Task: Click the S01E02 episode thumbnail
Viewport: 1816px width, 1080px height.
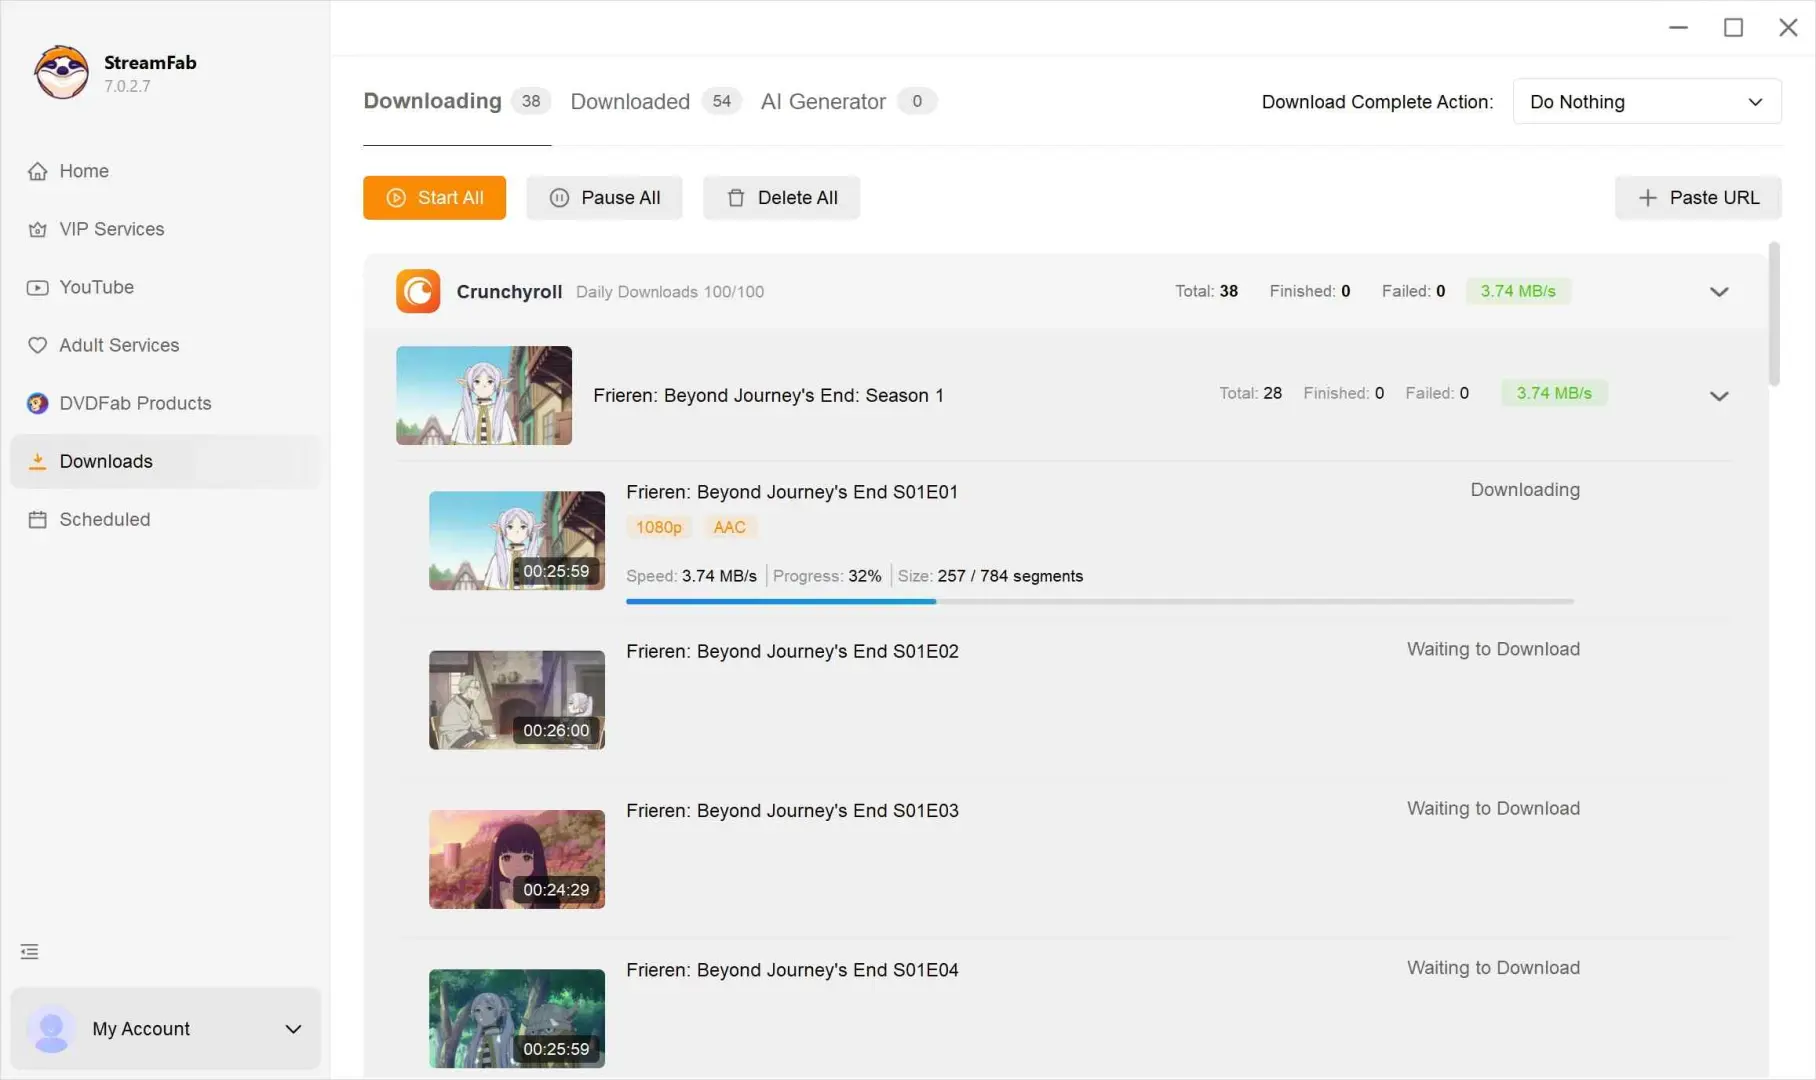Action: 517,700
